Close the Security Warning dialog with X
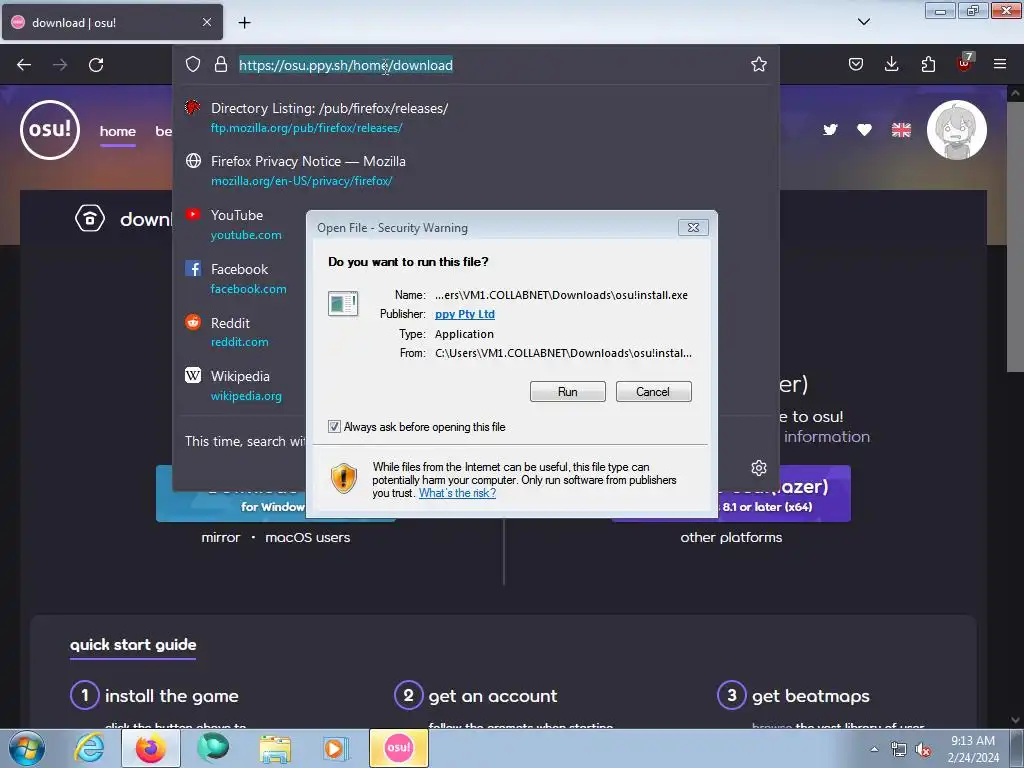The width and height of the screenshot is (1024, 768). click(x=693, y=227)
